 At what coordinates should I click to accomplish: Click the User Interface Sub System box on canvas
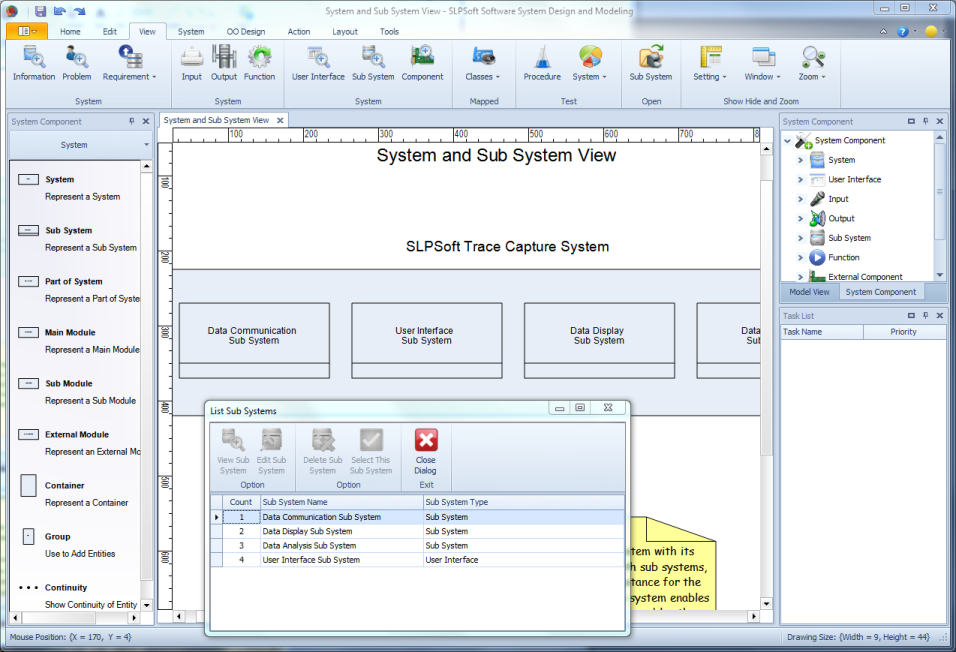pos(427,340)
